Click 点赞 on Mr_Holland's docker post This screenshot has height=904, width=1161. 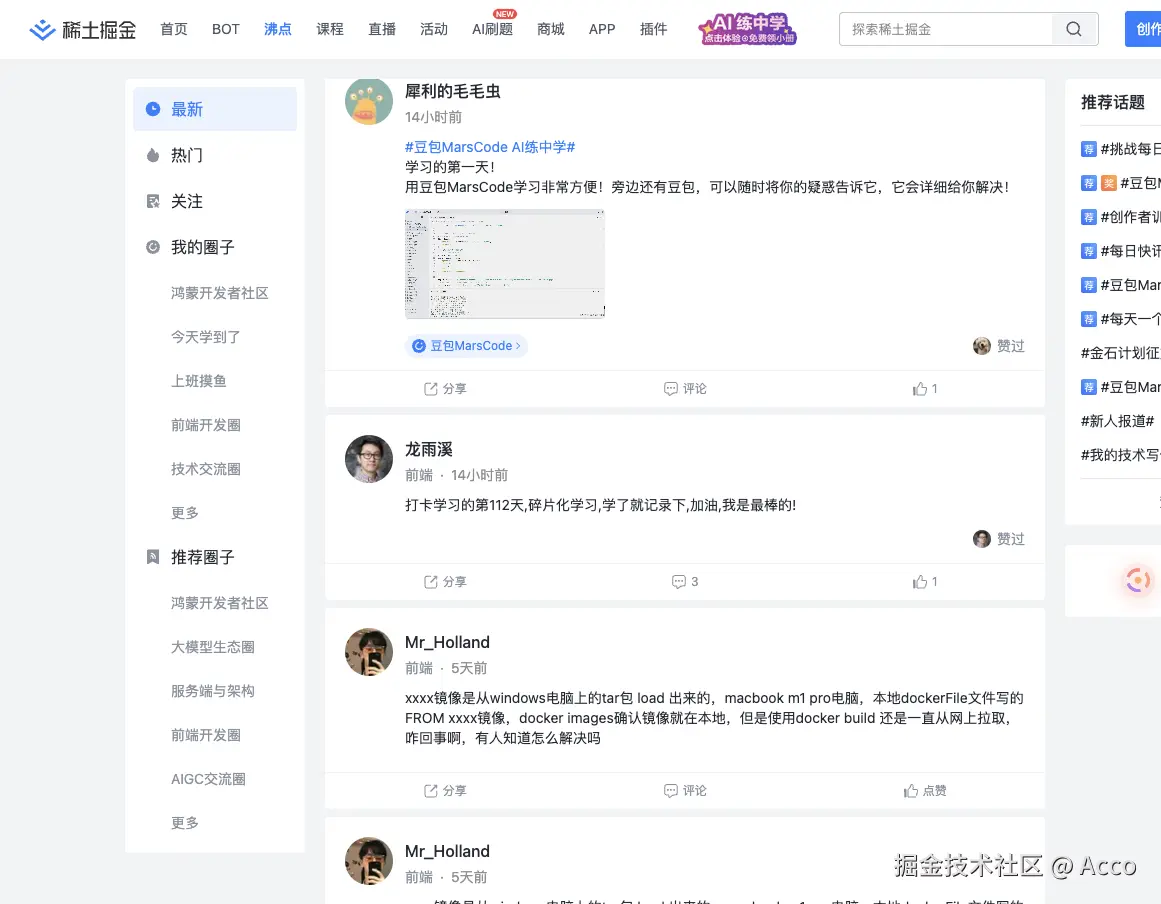(x=925, y=790)
